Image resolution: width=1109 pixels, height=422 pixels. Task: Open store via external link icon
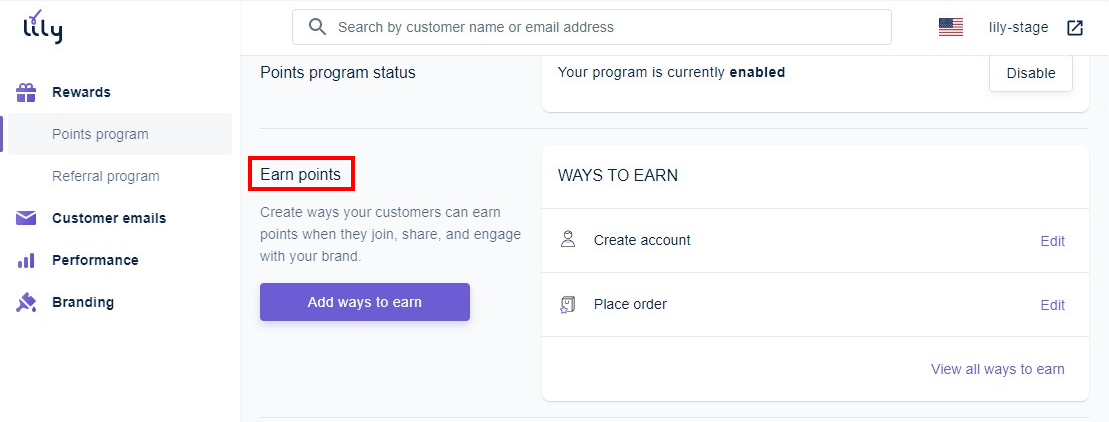pyautogui.click(x=1075, y=28)
